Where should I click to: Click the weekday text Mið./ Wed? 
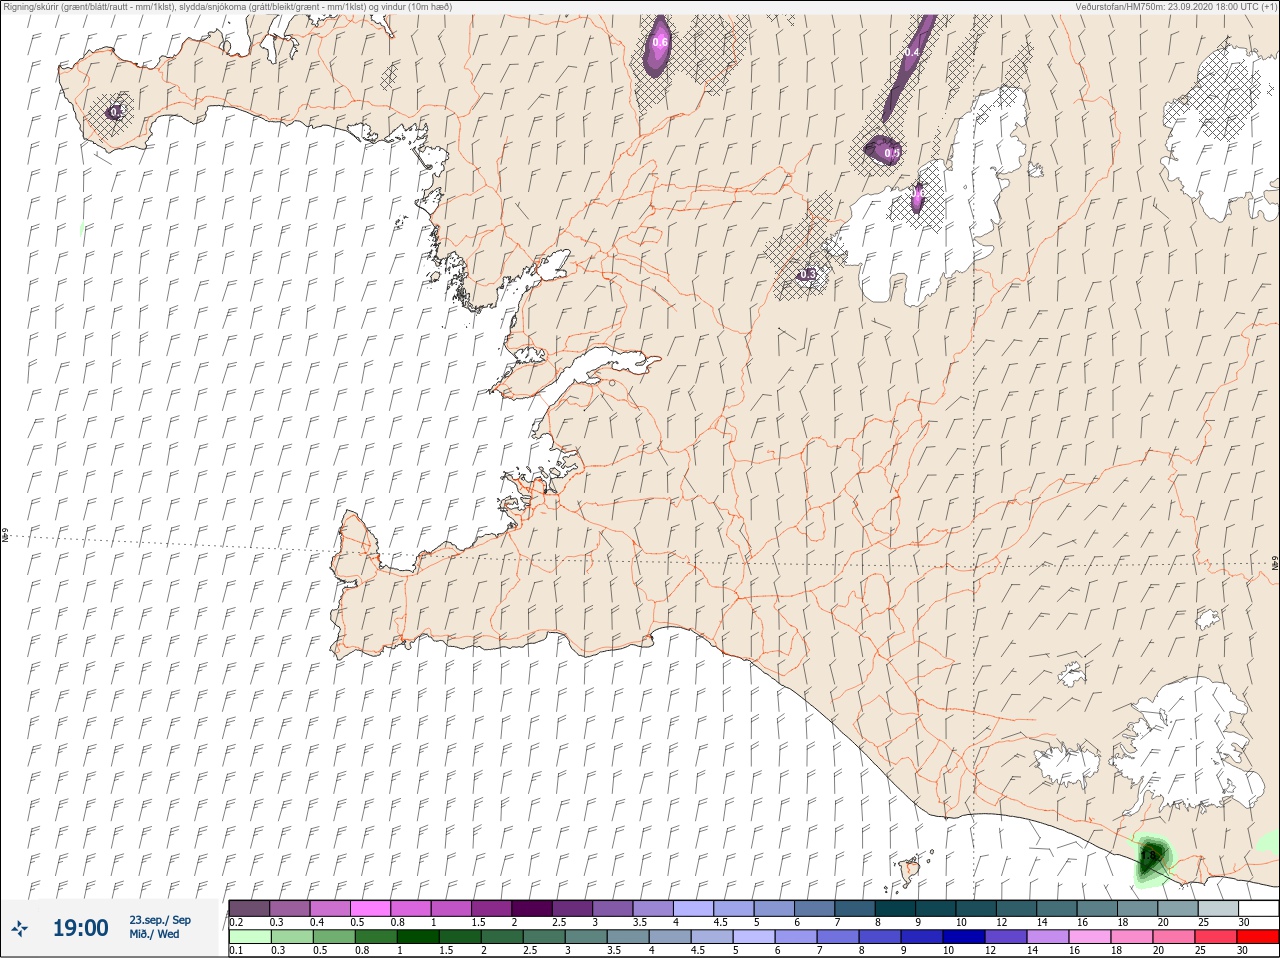(155, 934)
